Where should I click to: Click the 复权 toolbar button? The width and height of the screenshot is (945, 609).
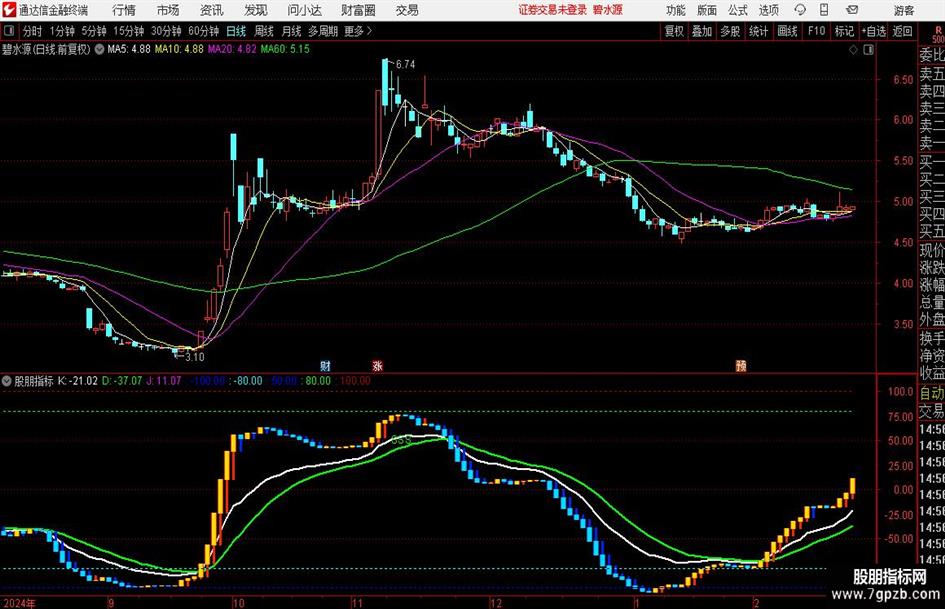tap(674, 31)
